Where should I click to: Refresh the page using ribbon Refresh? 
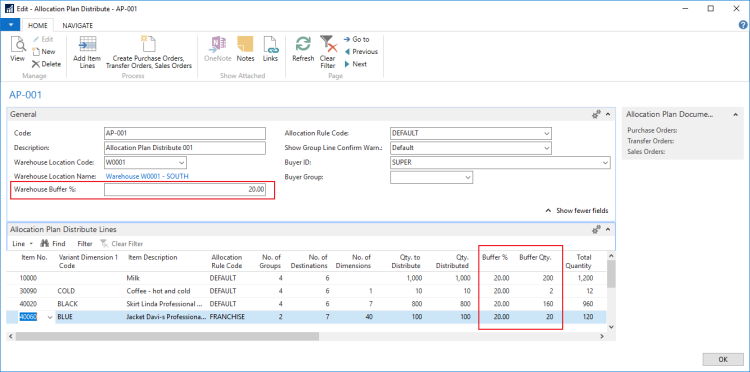pos(303,49)
